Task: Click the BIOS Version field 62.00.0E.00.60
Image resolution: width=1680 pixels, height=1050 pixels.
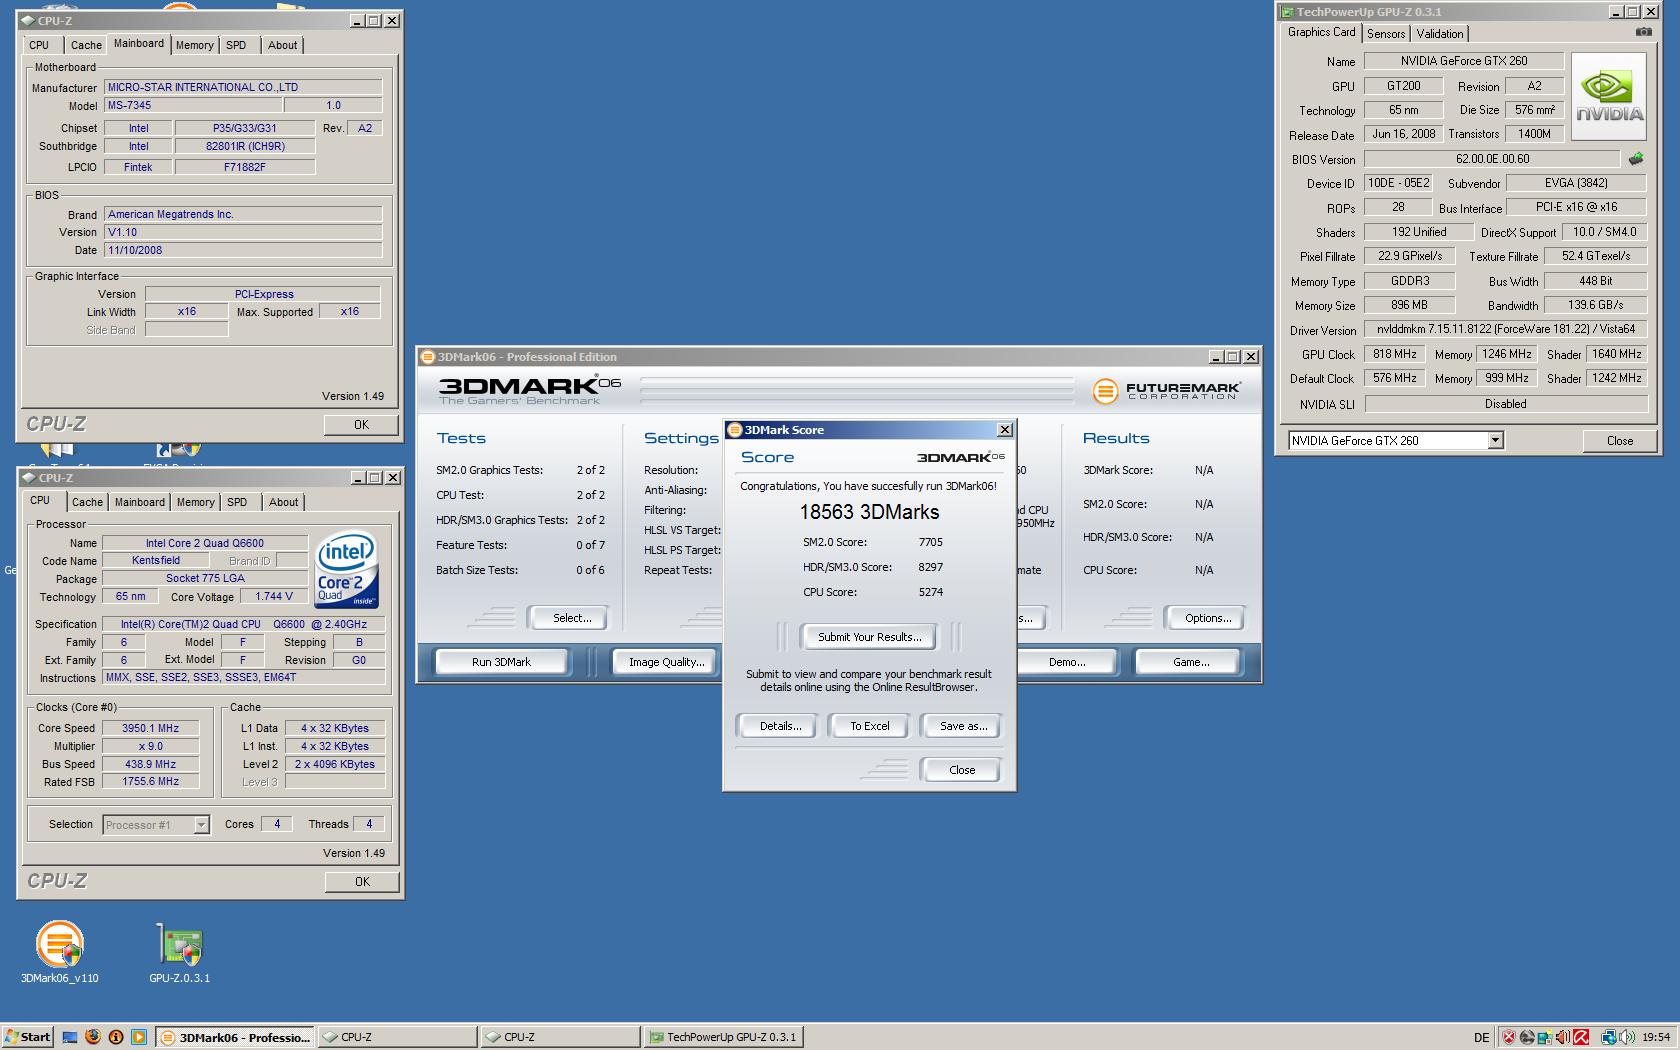Action: tap(1492, 159)
